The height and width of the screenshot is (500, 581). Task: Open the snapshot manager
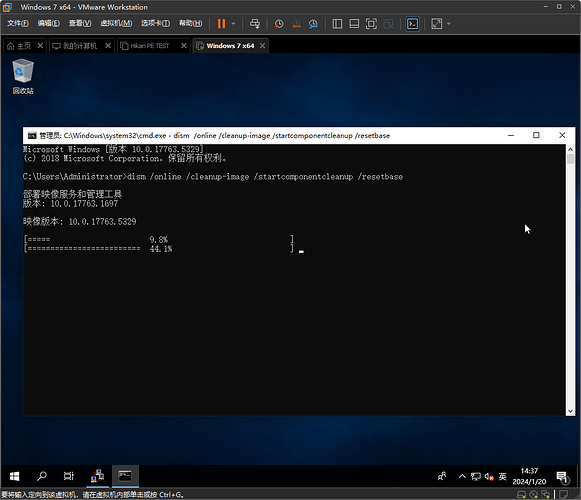coord(313,24)
